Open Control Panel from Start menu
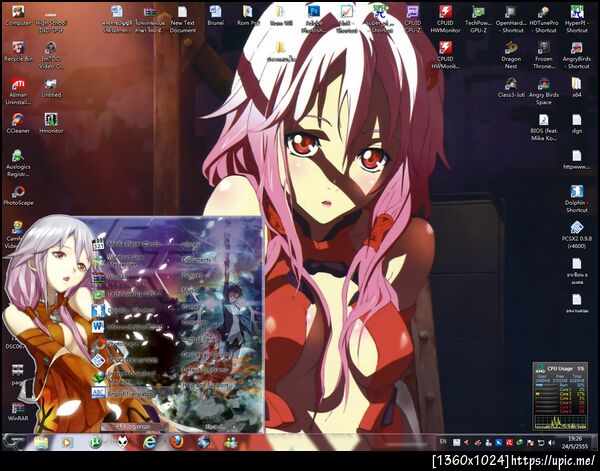Image resolution: width=600 pixels, height=471 pixels. [198, 339]
